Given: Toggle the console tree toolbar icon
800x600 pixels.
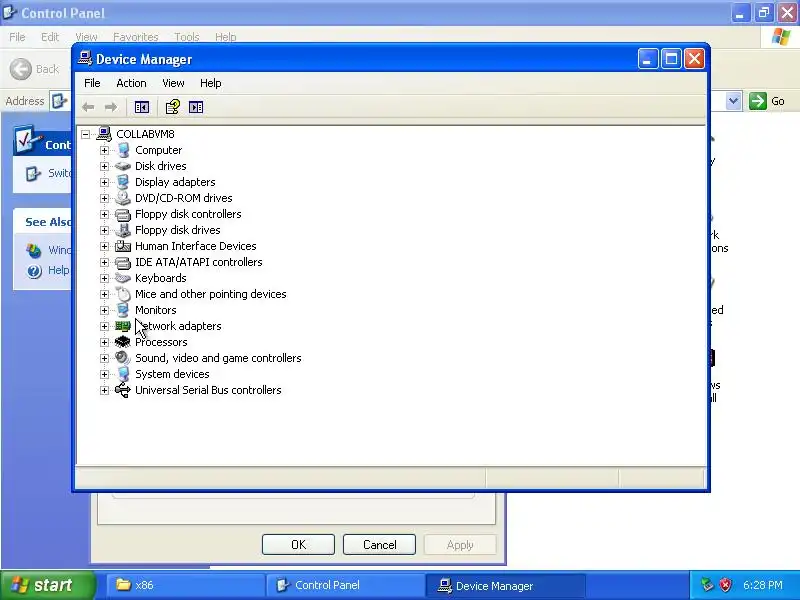Looking at the screenshot, I should click(142, 107).
